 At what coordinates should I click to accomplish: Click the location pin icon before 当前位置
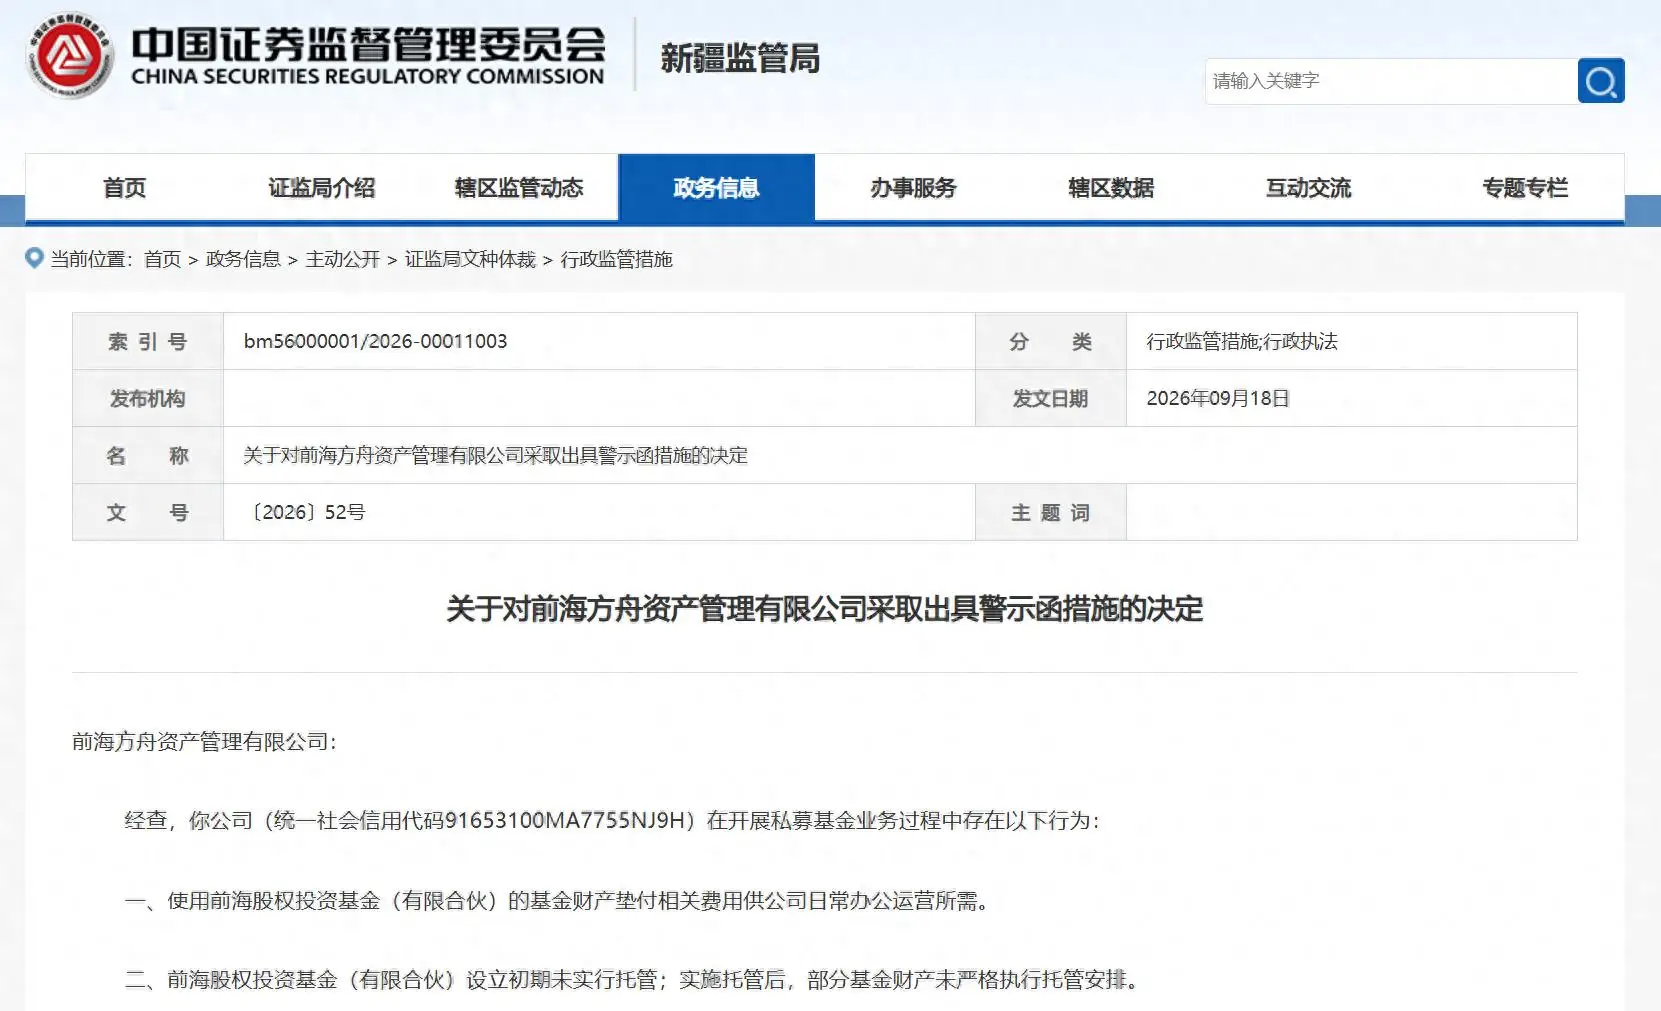pos(35,258)
